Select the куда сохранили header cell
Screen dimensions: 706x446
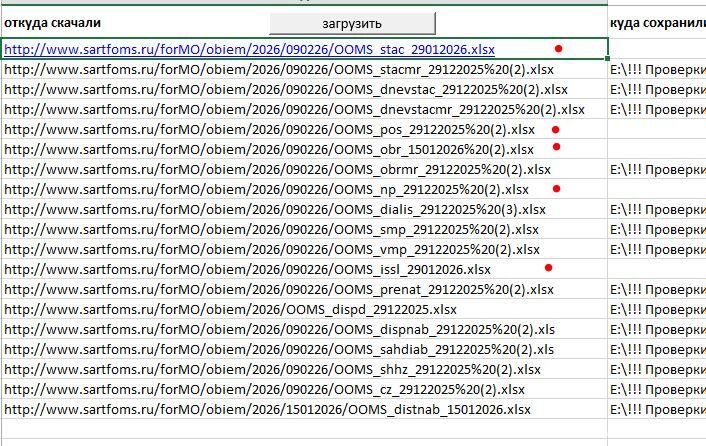click(656, 23)
